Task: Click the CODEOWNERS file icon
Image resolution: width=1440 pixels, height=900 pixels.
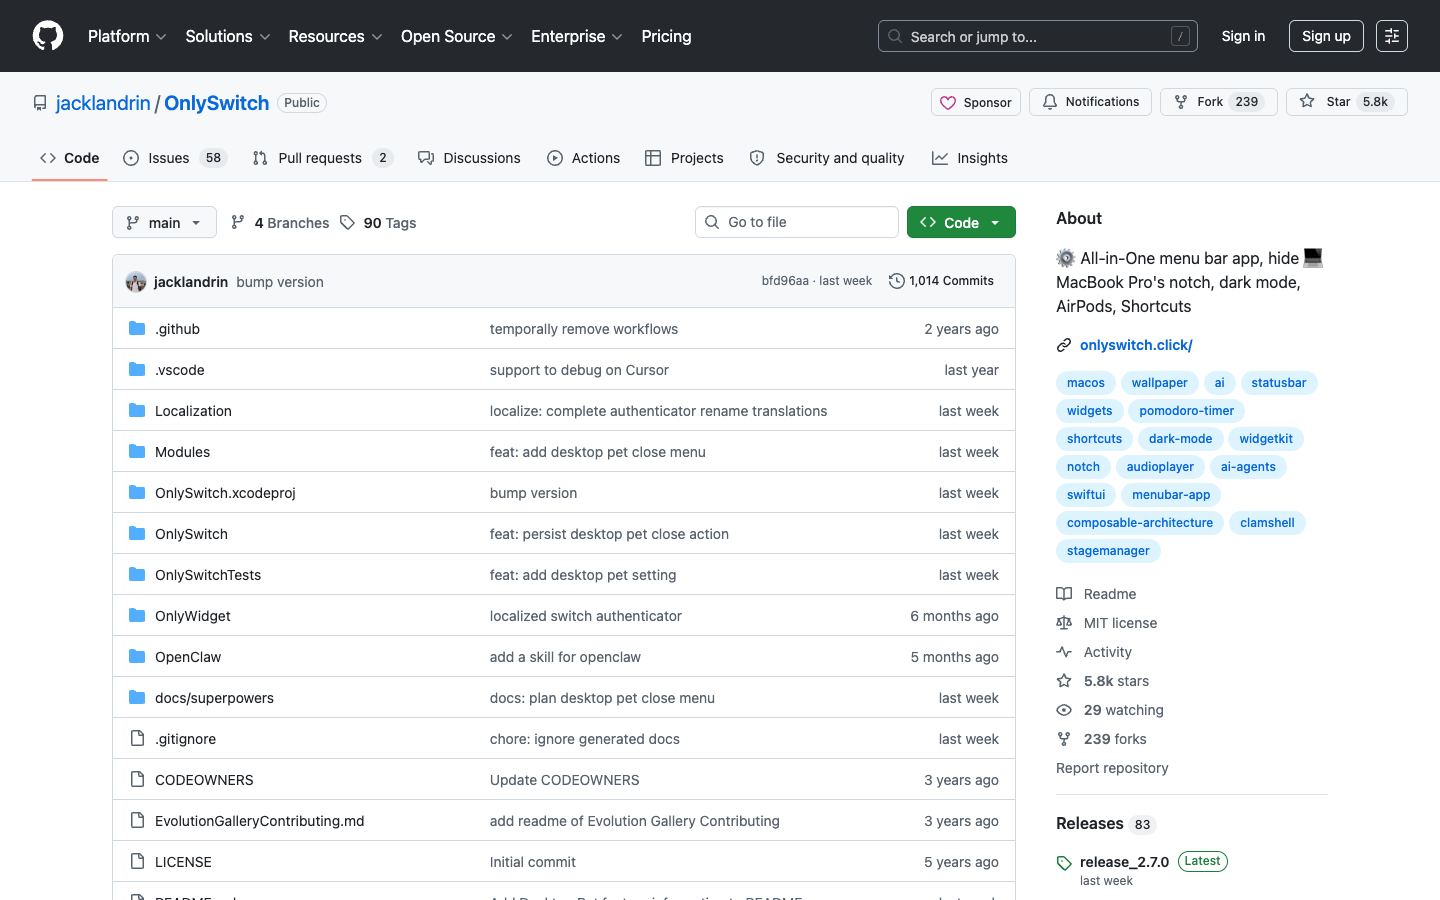Action: click(137, 779)
